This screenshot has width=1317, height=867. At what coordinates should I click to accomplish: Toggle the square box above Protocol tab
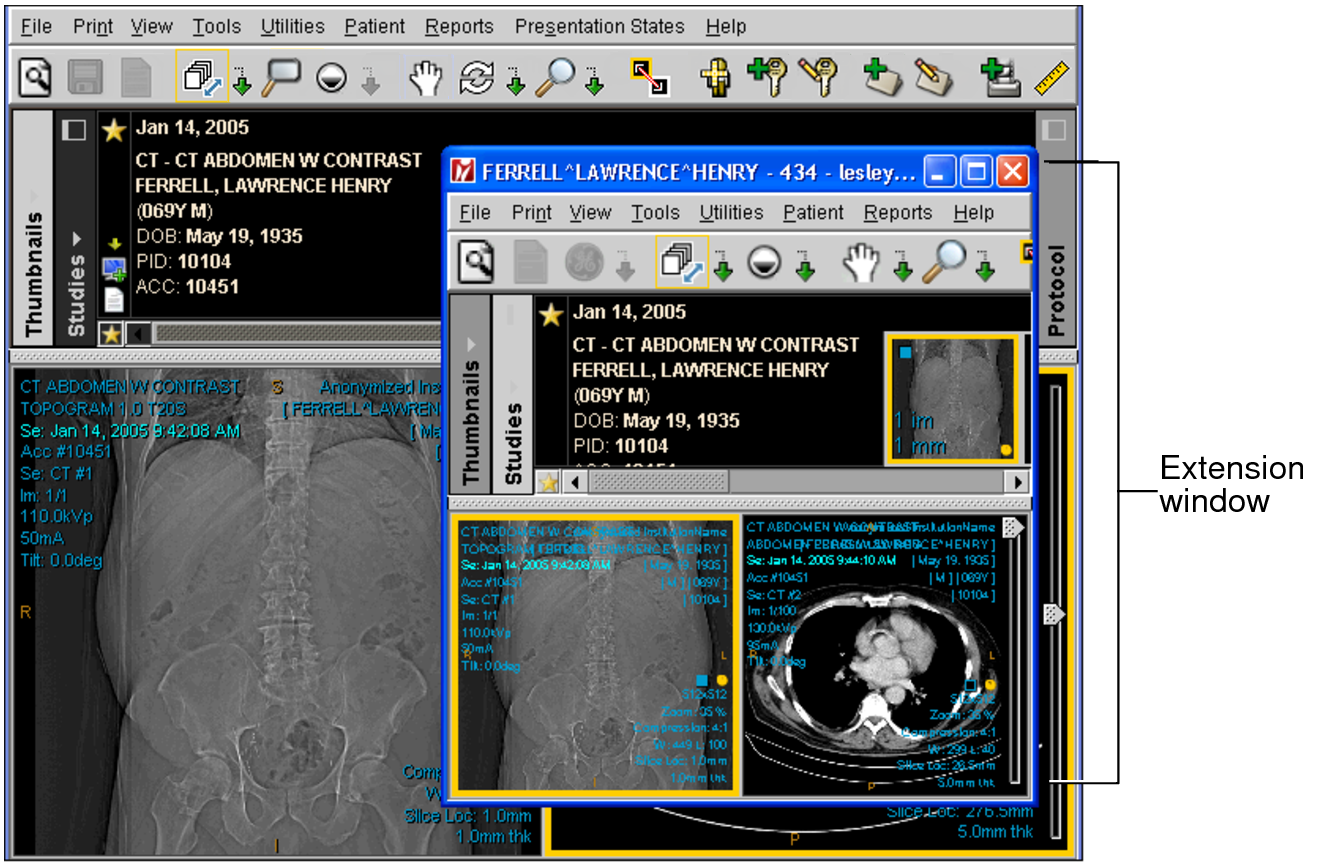click(x=1055, y=130)
